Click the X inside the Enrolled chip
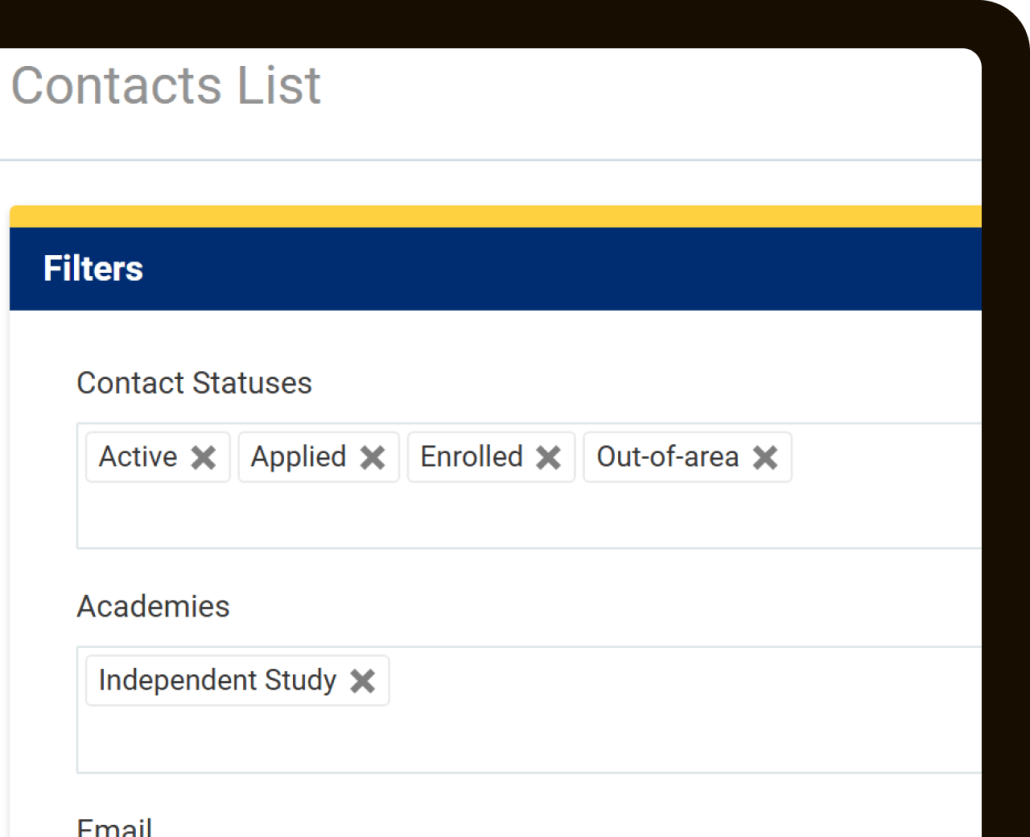 [547, 457]
